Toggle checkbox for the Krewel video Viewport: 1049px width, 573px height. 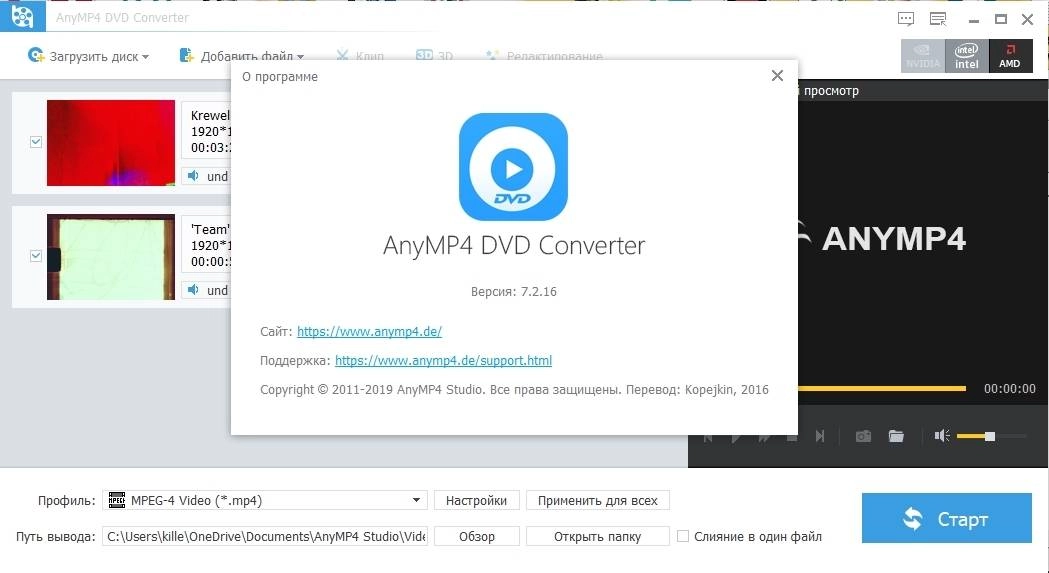pyautogui.click(x=36, y=142)
